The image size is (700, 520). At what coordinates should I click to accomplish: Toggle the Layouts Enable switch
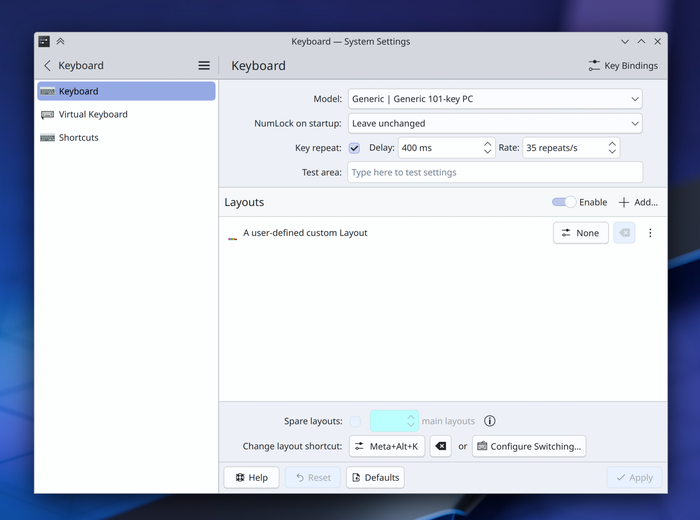click(x=564, y=202)
